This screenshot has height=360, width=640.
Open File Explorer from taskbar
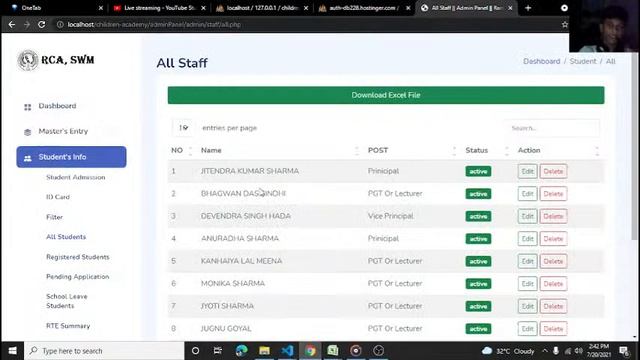pyautogui.click(x=264, y=351)
